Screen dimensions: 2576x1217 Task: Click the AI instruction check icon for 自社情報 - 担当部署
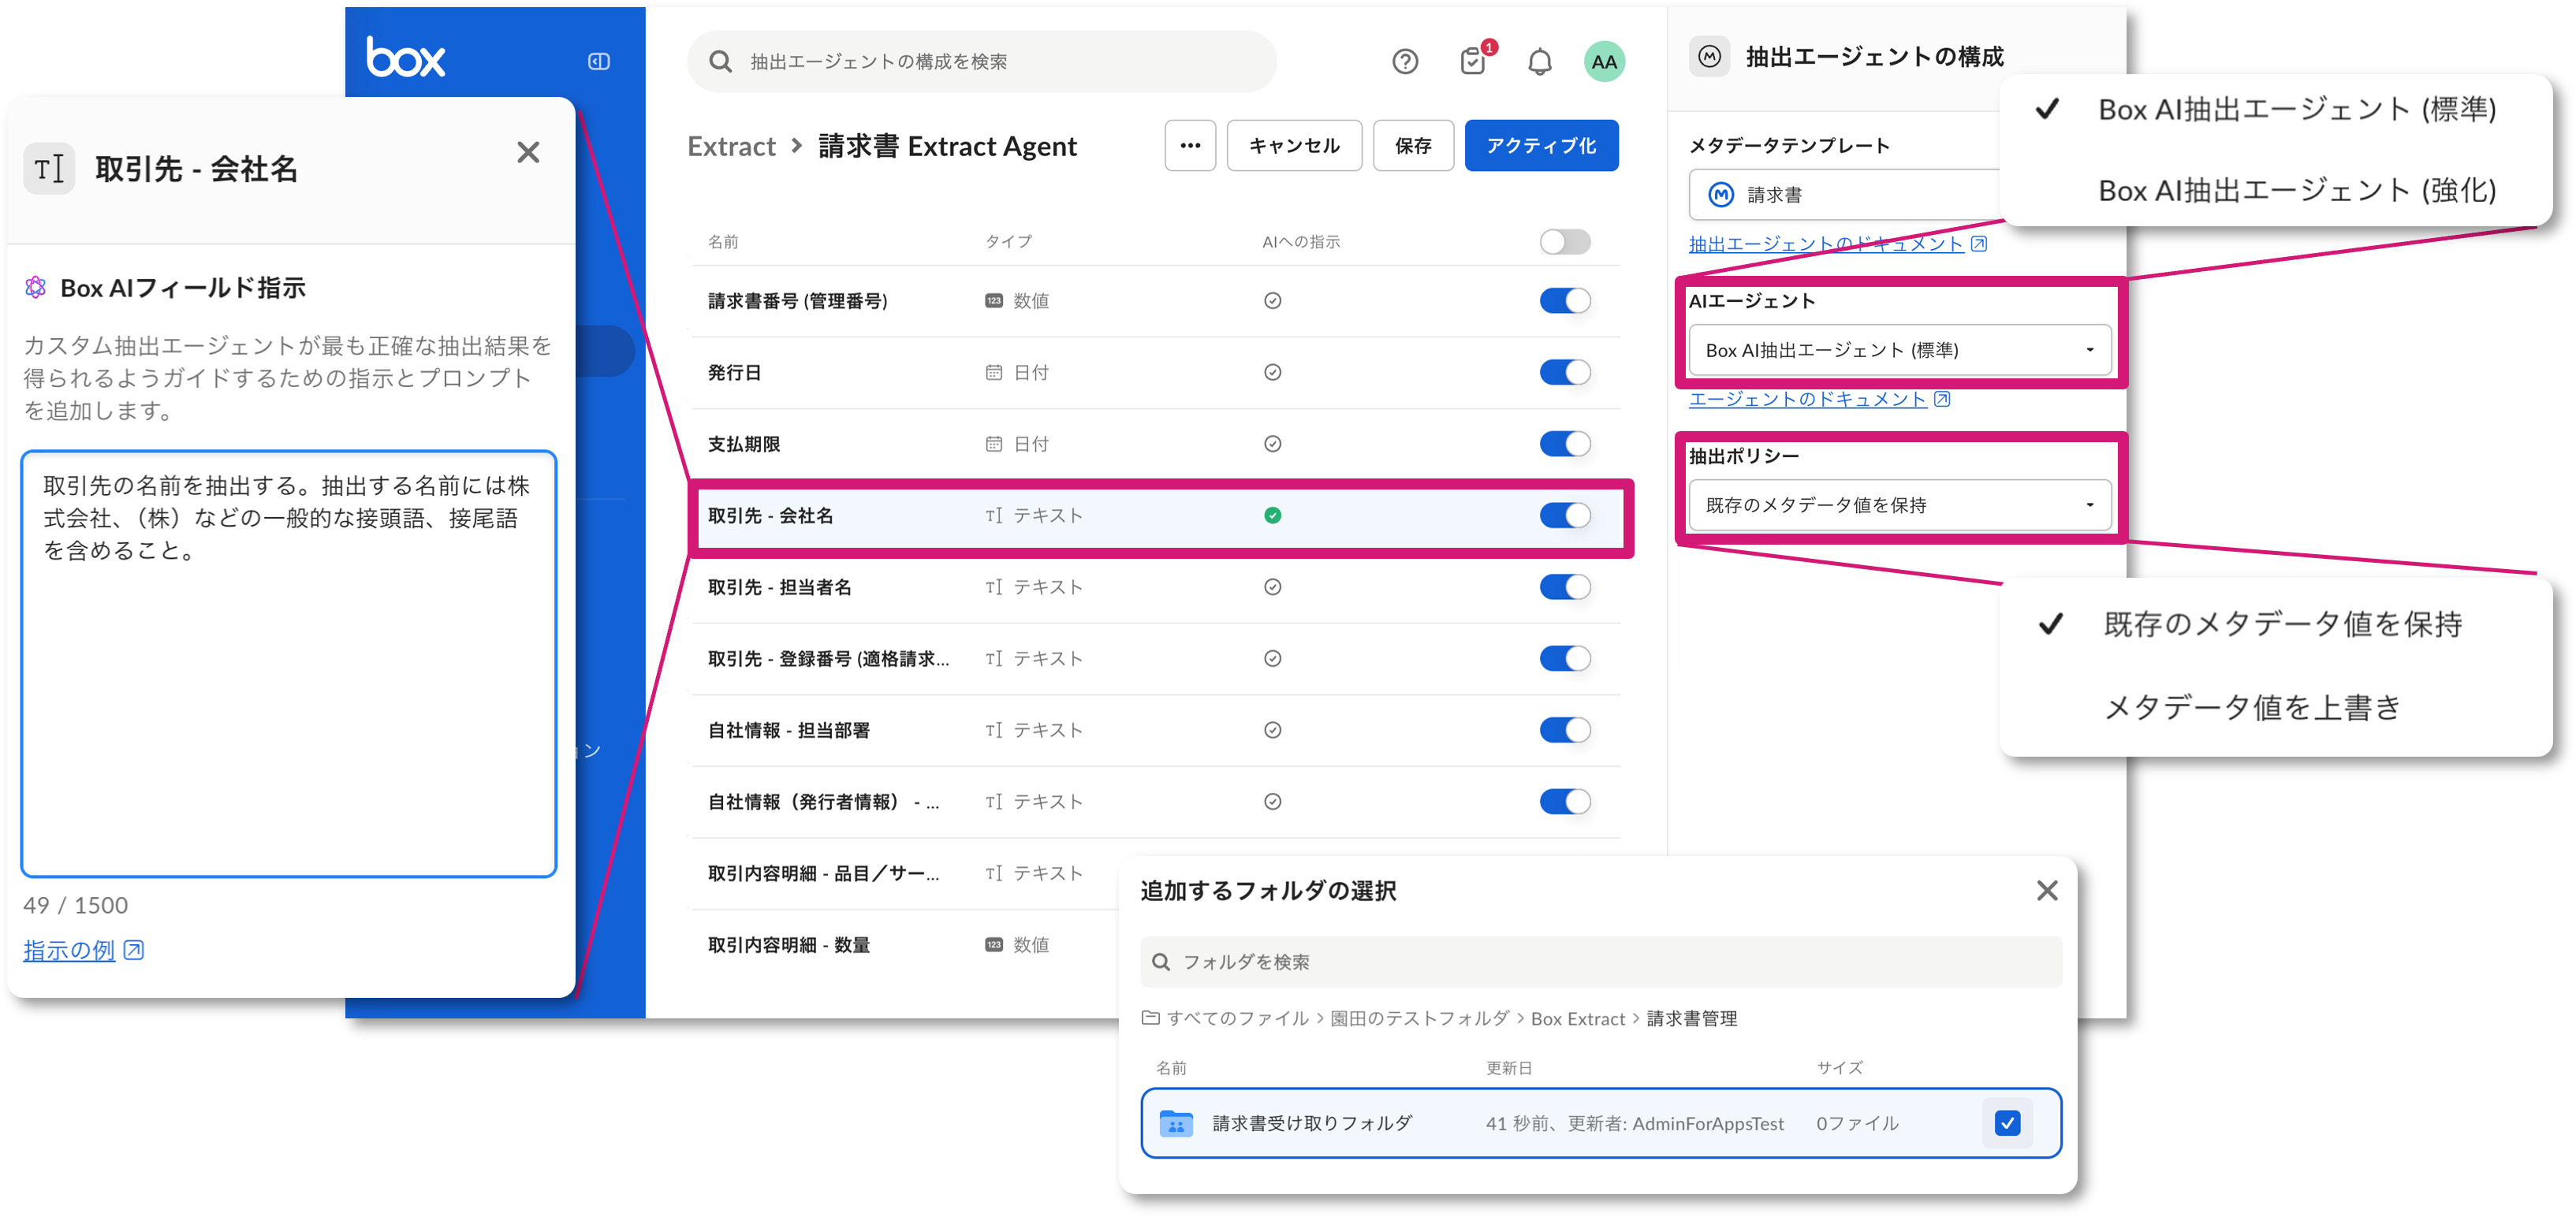tap(1272, 730)
